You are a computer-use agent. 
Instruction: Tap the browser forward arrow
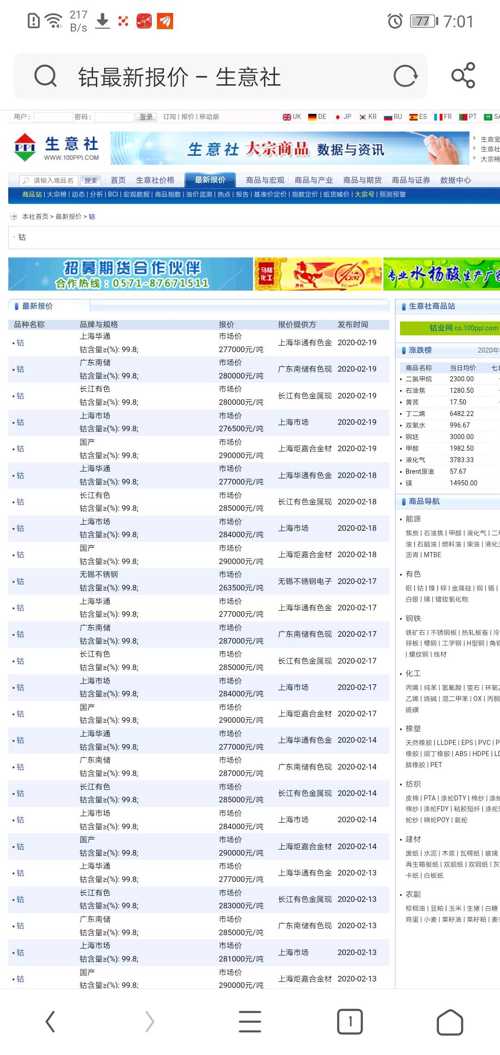pos(149,1021)
